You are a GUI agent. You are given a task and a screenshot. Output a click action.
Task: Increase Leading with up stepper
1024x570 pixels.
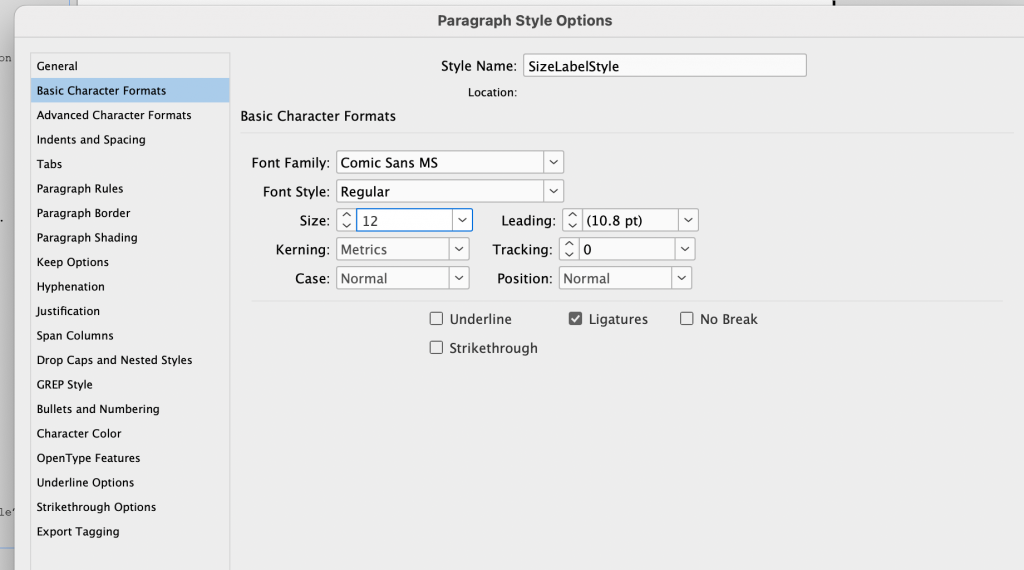tap(572, 215)
